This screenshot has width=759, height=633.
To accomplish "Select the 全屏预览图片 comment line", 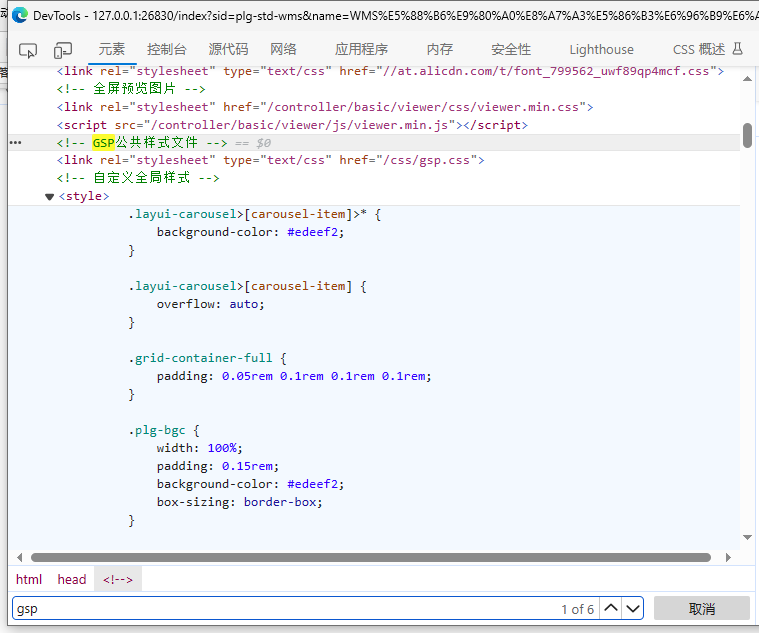I will (131, 89).
